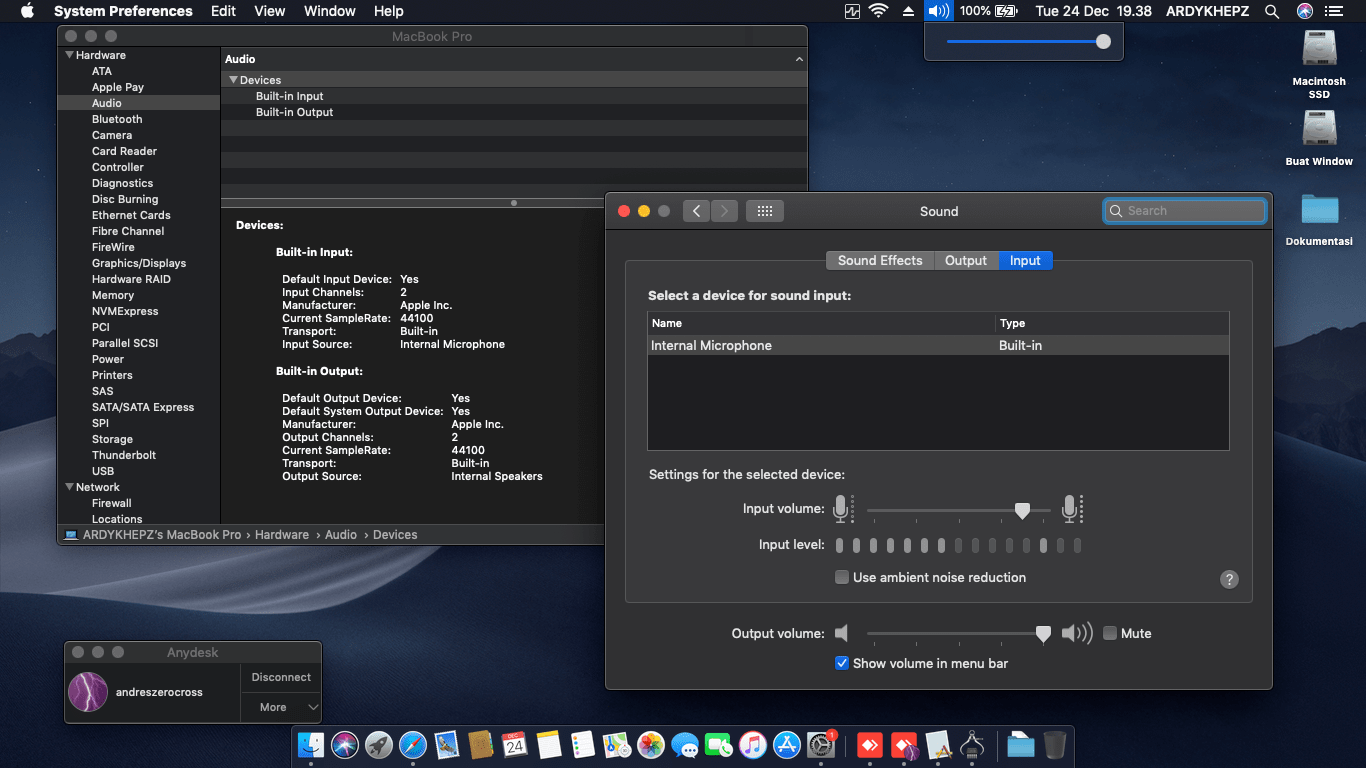This screenshot has height=768, width=1366.
Task: Collapse the Hardware section in the sidebar
Action: click(69, 55)
